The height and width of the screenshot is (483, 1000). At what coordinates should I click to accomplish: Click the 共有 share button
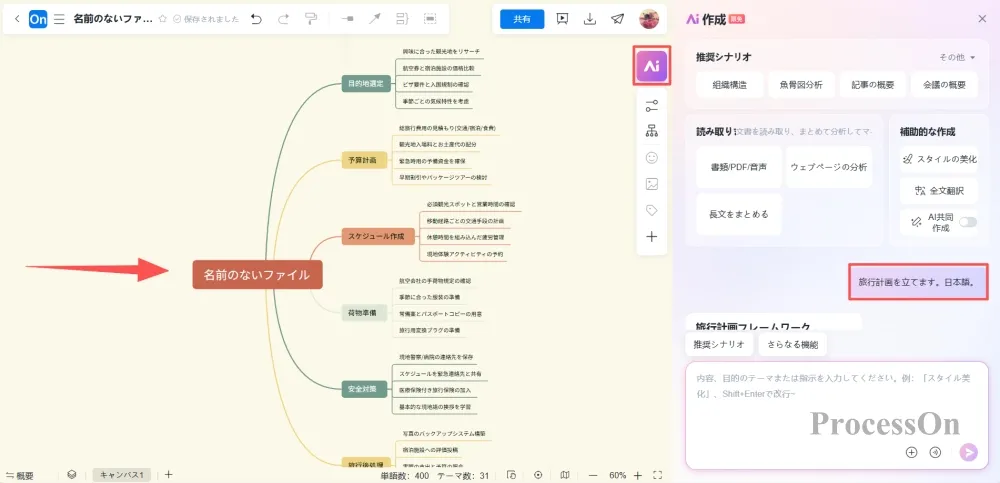coord(522,18)
